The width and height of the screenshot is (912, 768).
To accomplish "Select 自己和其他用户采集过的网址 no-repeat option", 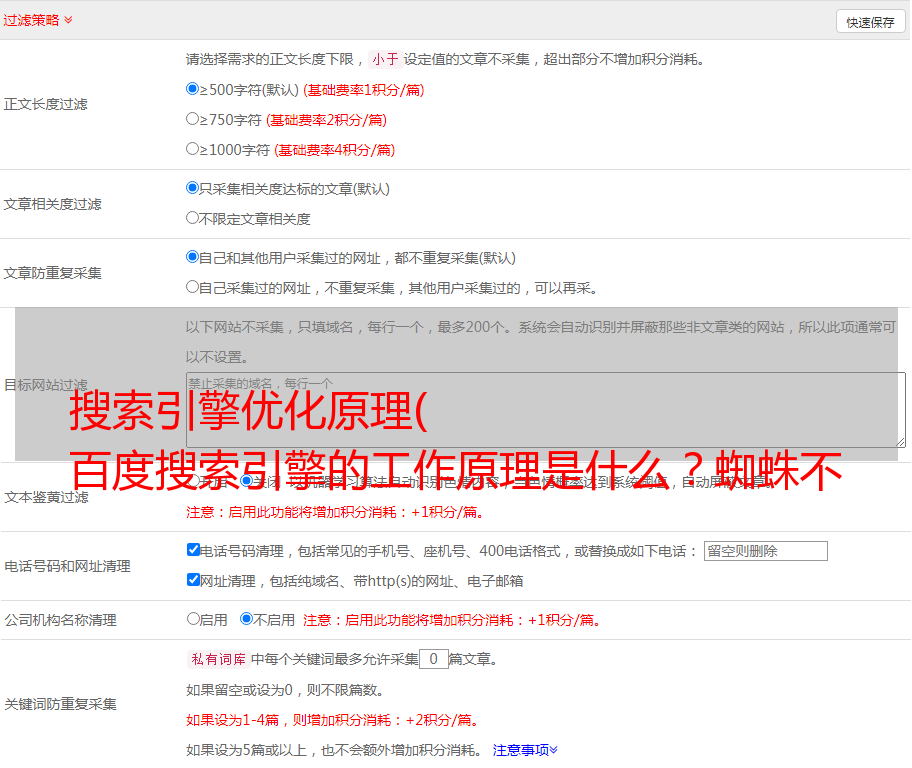I will 193,257.
